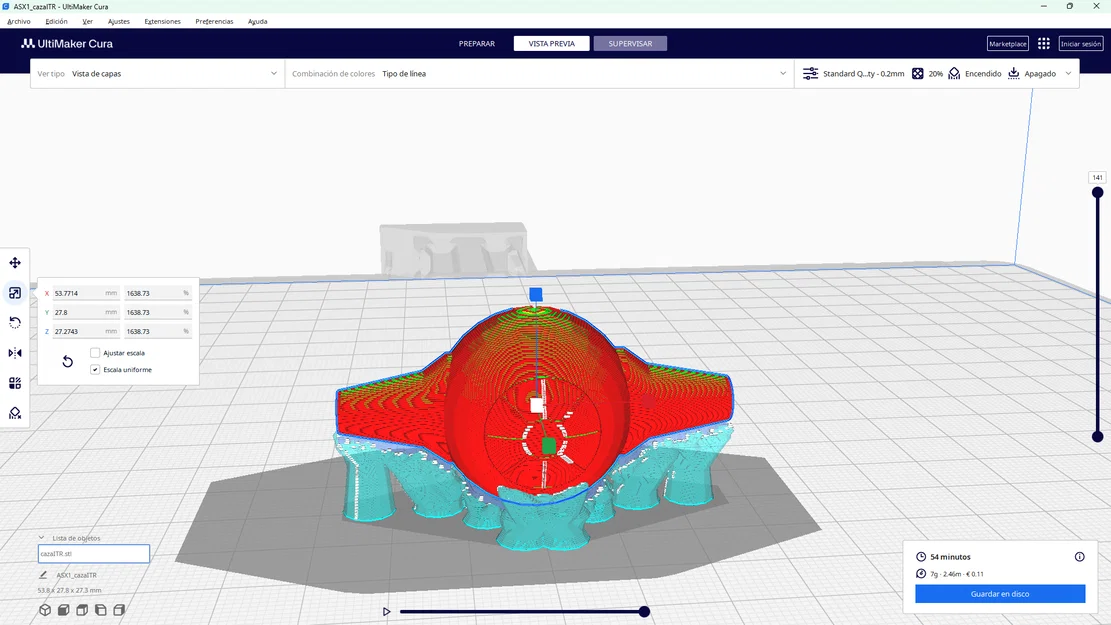Collapse Lista de objetos section
Image resolution: width=1111 pixels, height=625 pixels.
tap(41, 538)
